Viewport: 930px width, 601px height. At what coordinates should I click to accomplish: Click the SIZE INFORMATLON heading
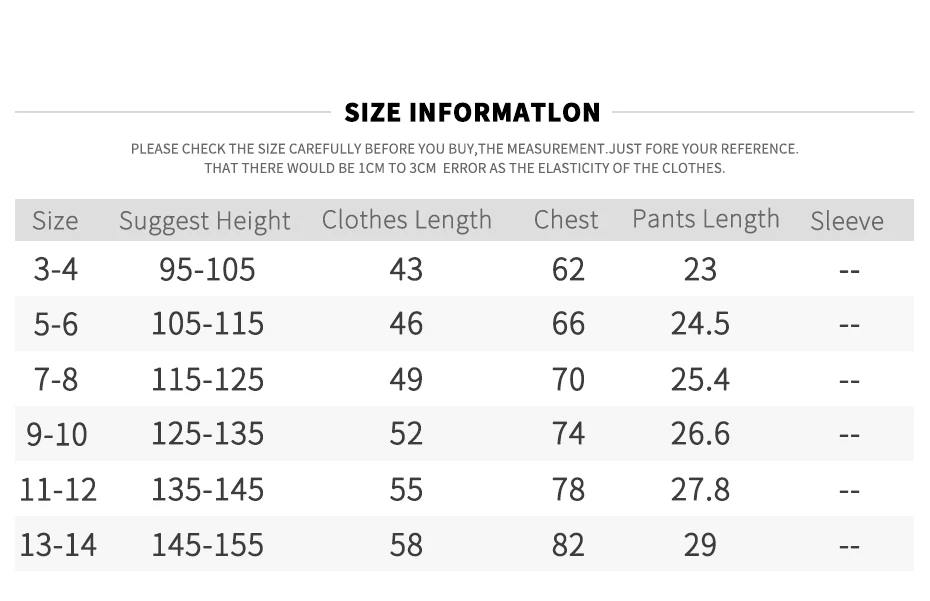click(472, 112)
